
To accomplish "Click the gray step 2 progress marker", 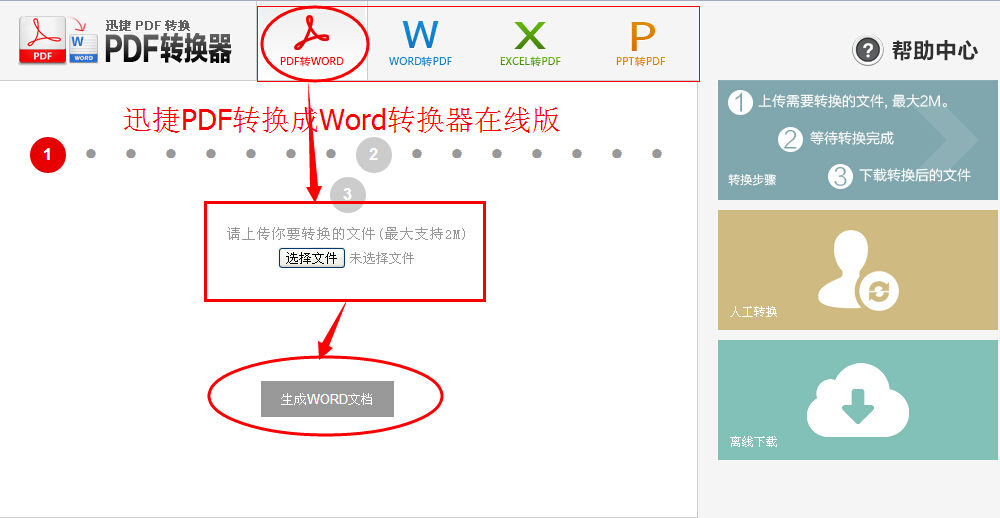I will 374,154.
